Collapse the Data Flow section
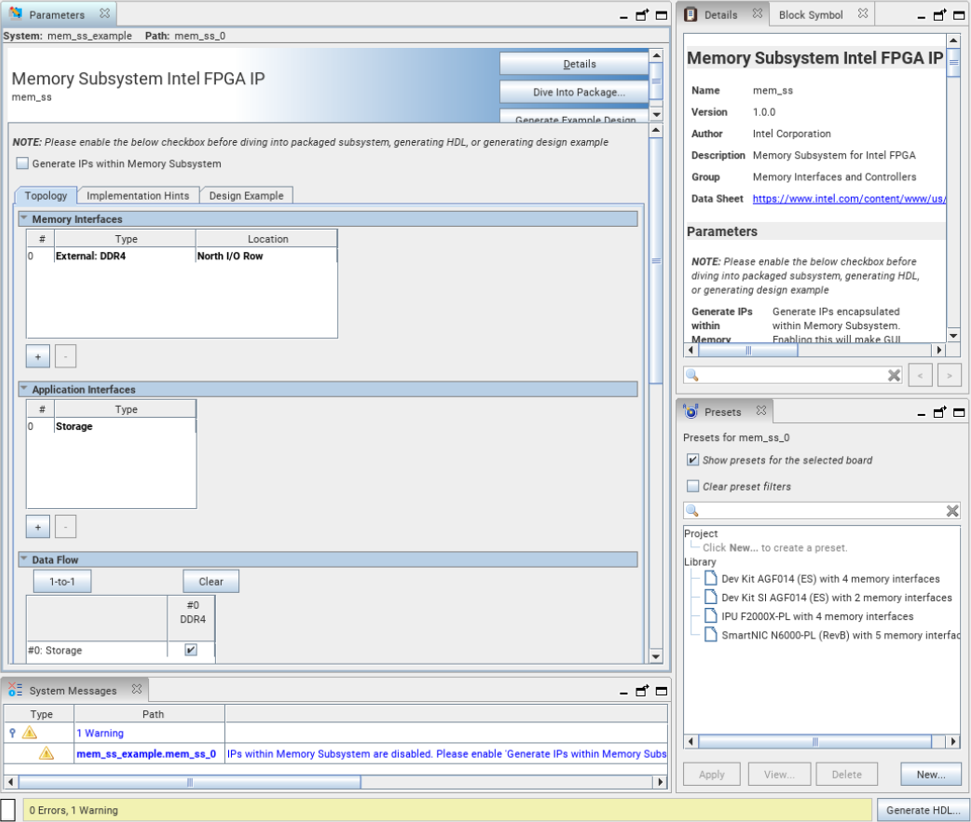 pyautogui.click(x=24, y=559)
